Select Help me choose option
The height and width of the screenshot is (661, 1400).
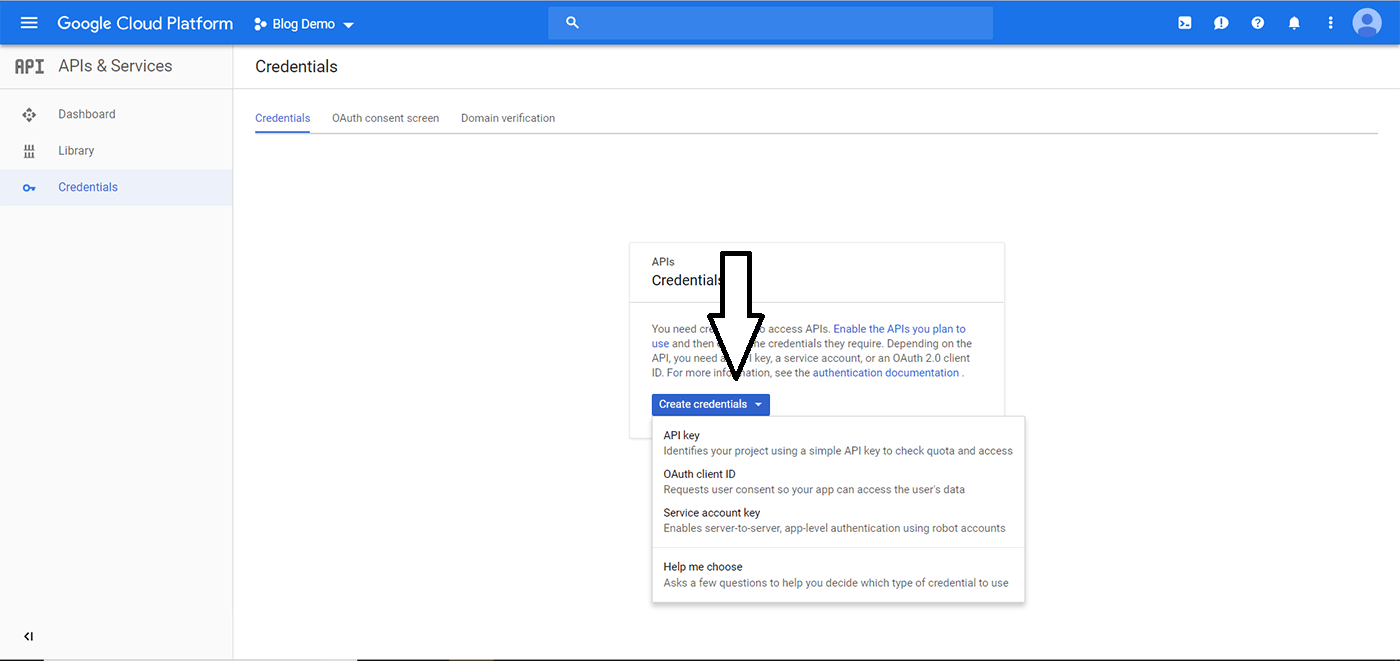click(x=838, y=574)
